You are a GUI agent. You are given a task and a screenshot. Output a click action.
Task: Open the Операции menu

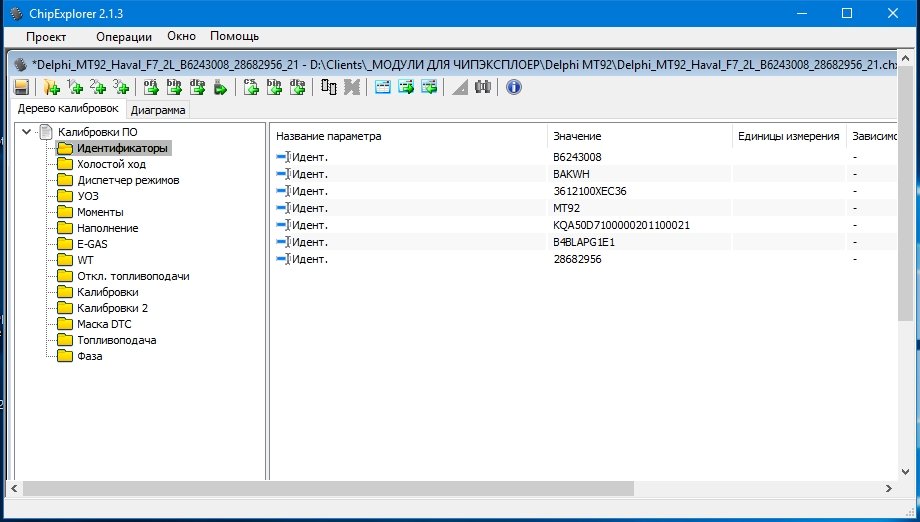pyautogui.click(x=123, y=36)
